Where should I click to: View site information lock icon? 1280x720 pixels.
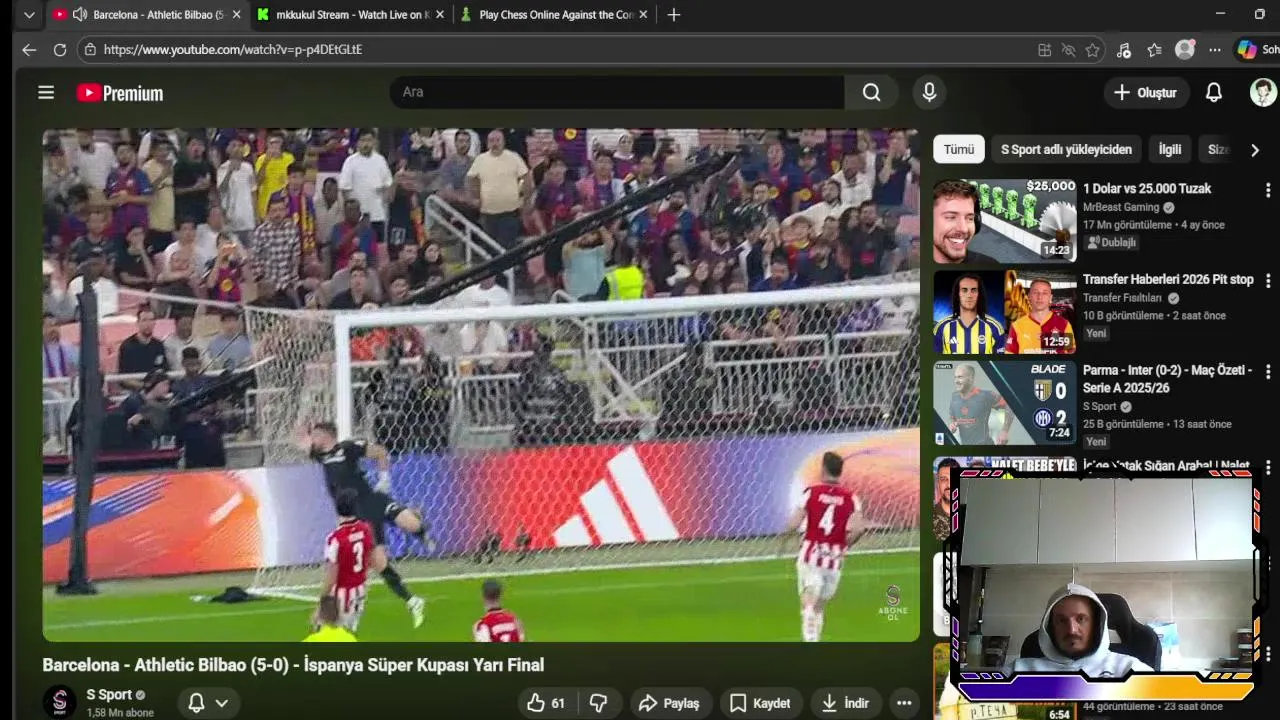90,49
